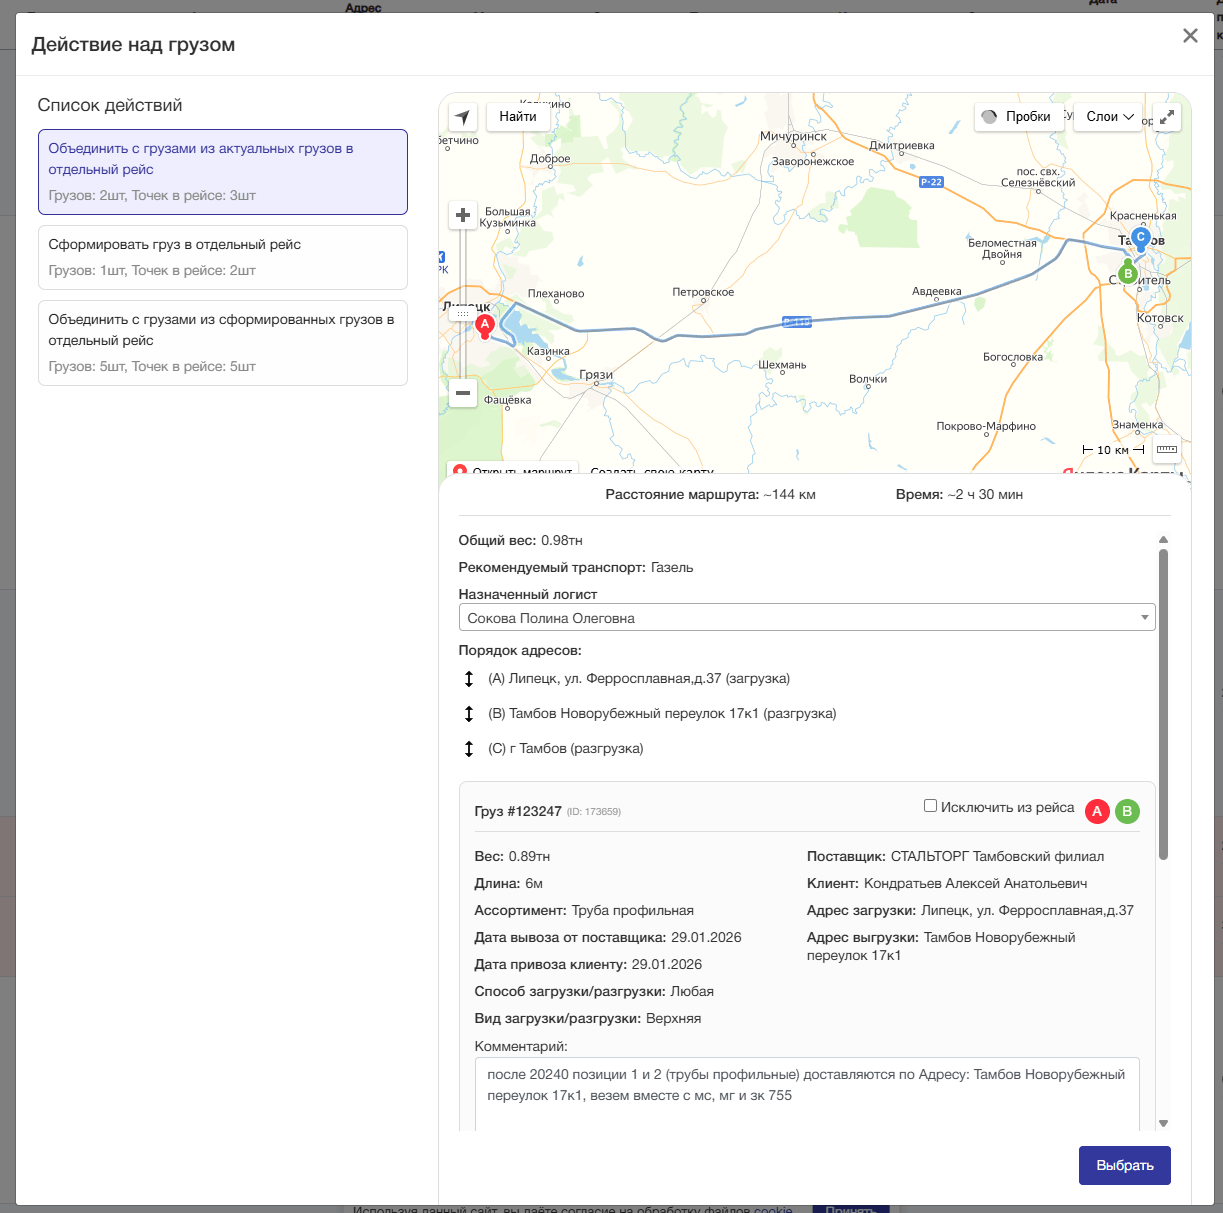This screenshot has width=1223, height=1213.
Task: Zoom out with the map minus button
Action: (x=462, y=393)
